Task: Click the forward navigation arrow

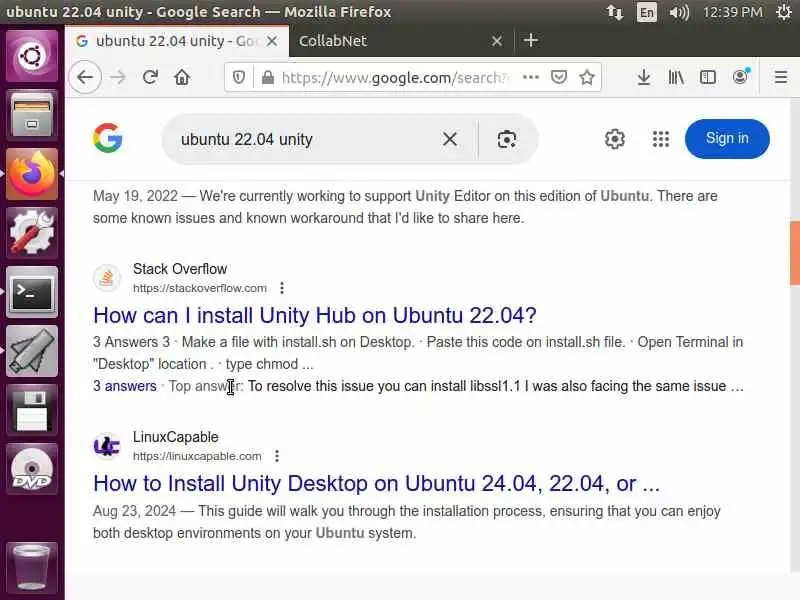Action: [x=118, y=78]
